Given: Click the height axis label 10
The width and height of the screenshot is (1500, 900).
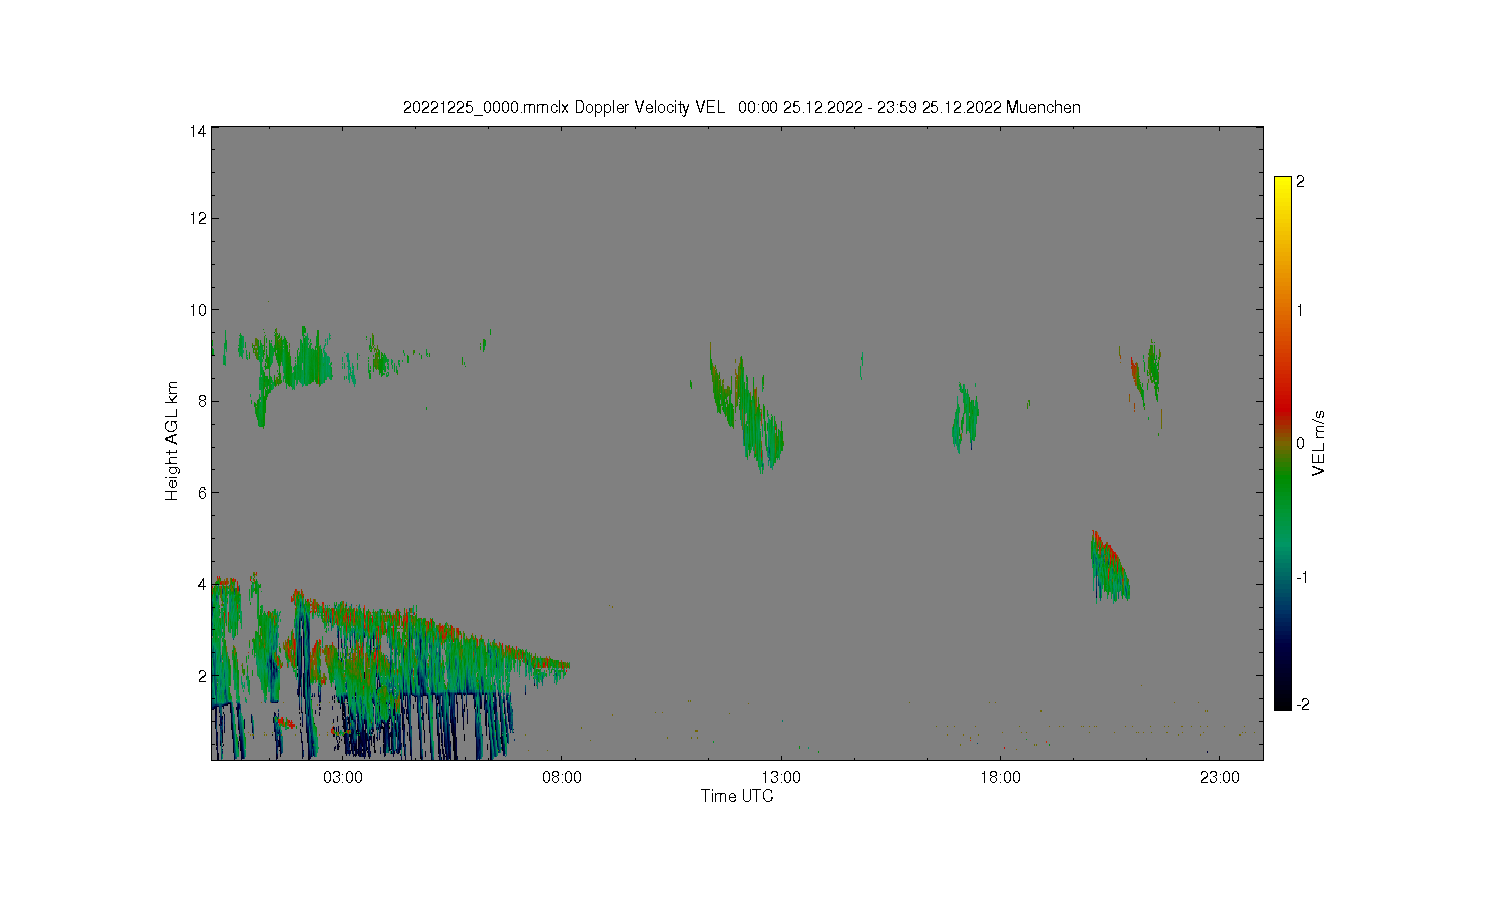Looking at the screenshot, I should tap(198, 310).
